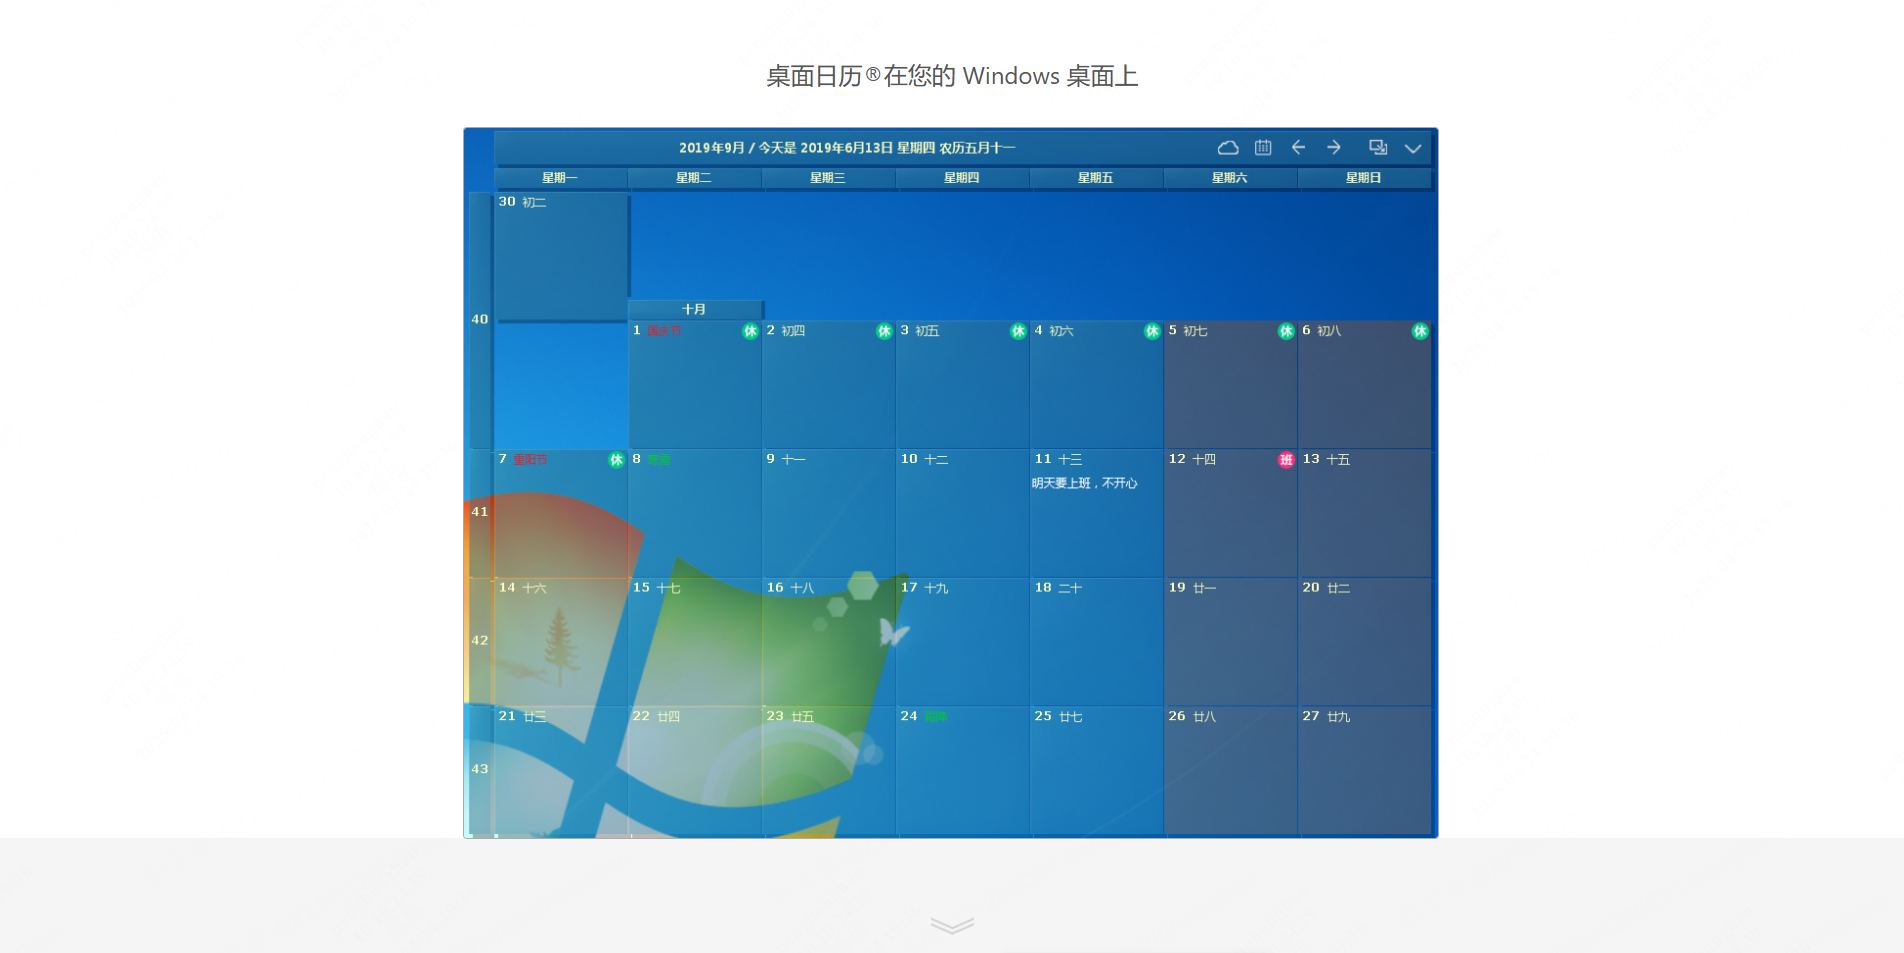Select day cell 15 十七

(695, 642)
